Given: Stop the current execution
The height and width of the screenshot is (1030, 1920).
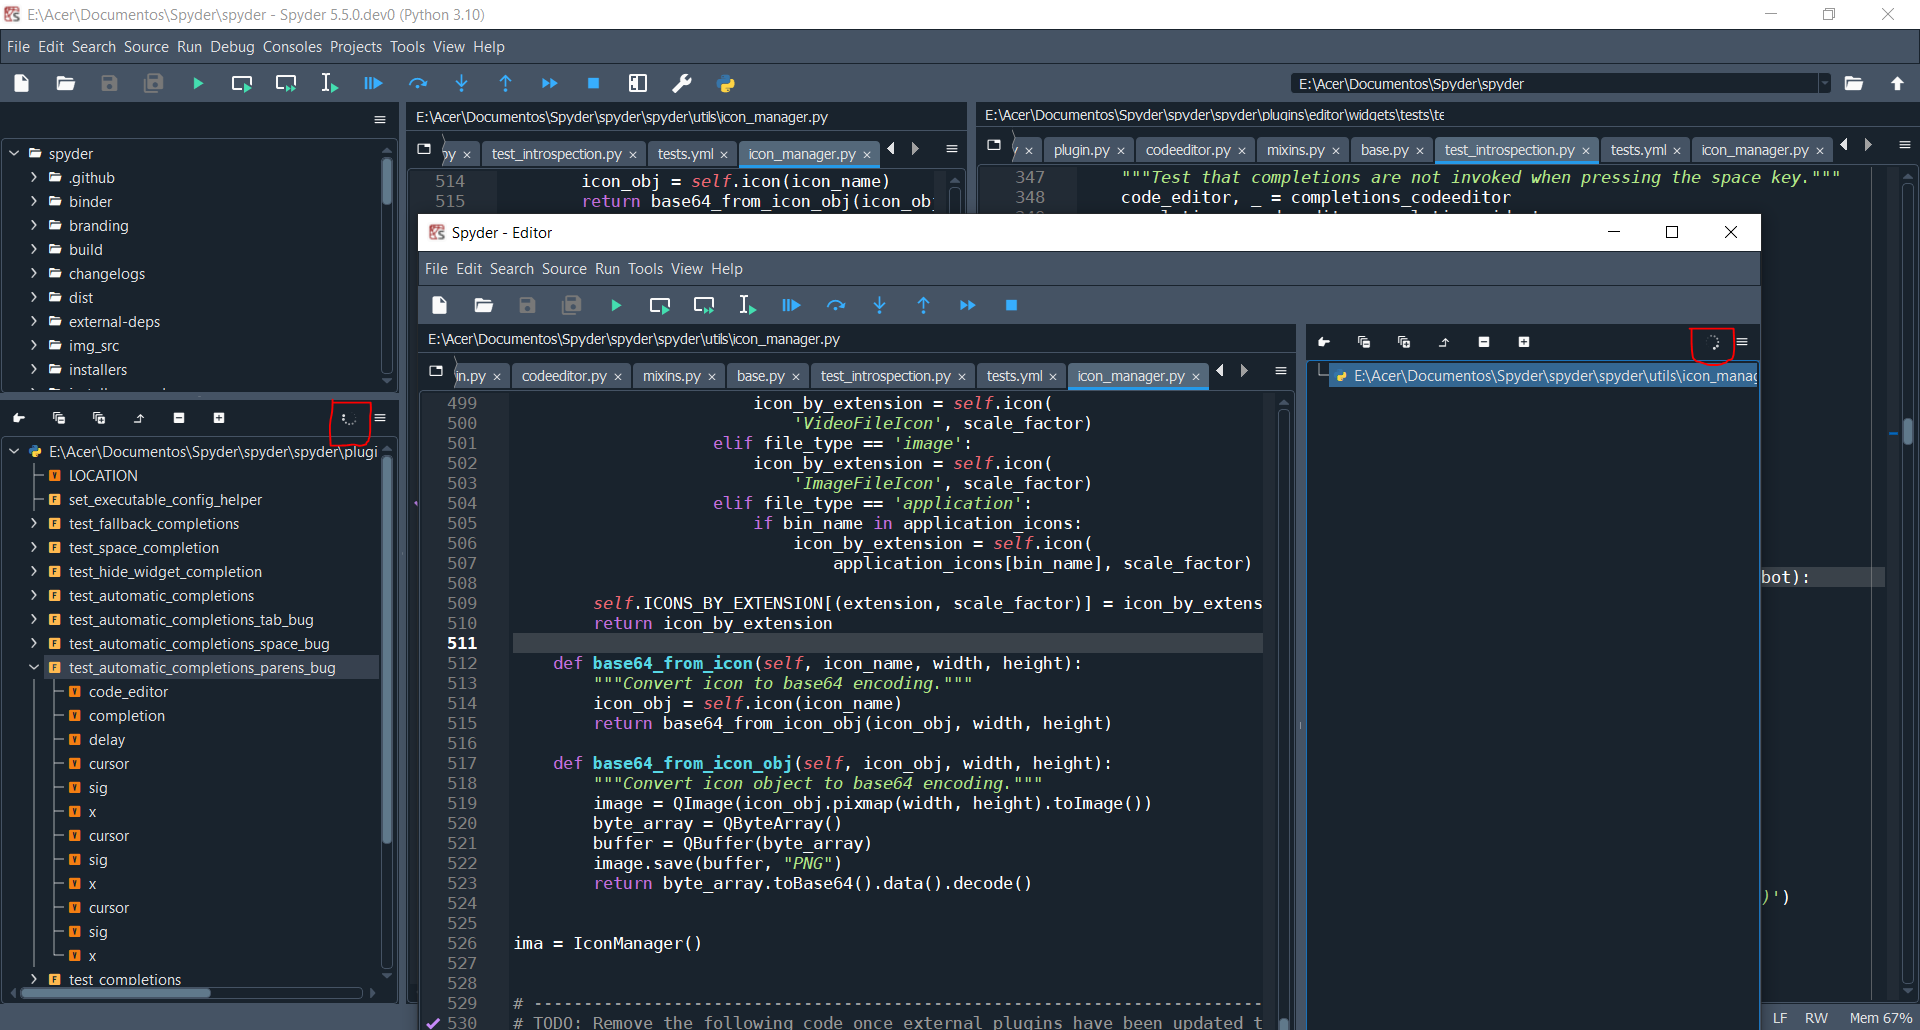Looking at the screenshot, I should [x=593, y=83].
